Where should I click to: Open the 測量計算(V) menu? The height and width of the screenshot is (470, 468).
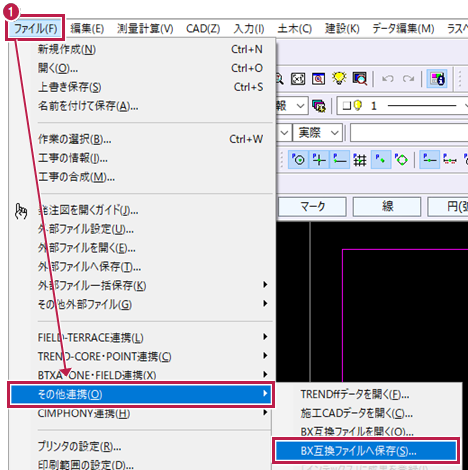click(145, 29)
